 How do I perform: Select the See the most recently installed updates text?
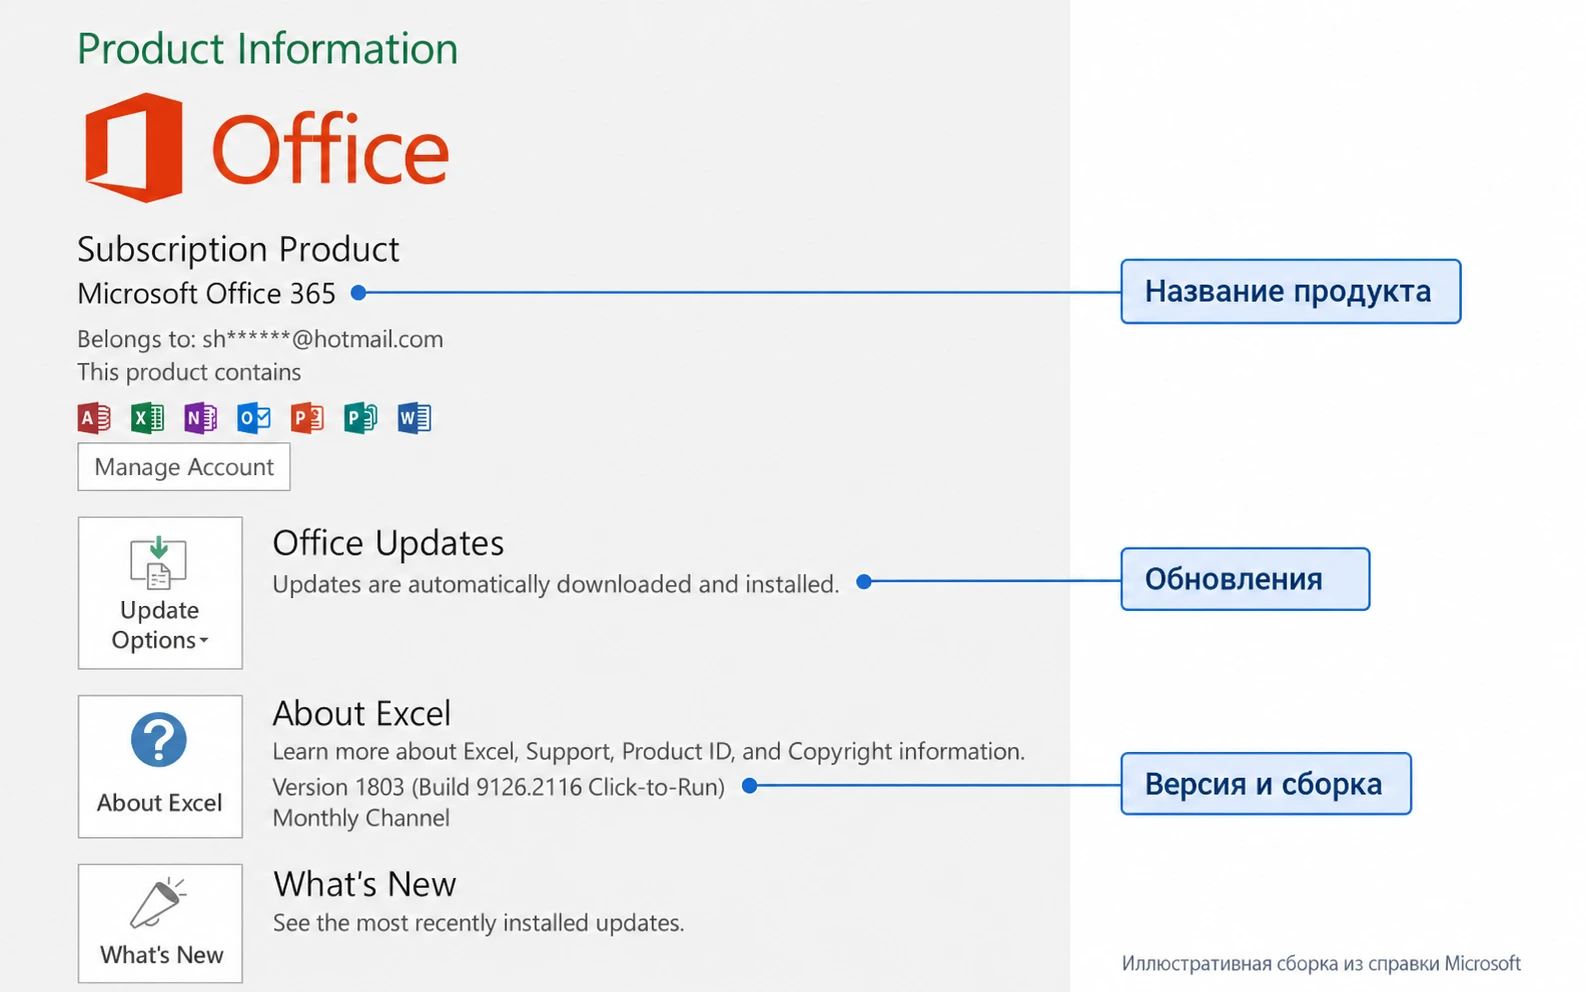click(478, 923)
